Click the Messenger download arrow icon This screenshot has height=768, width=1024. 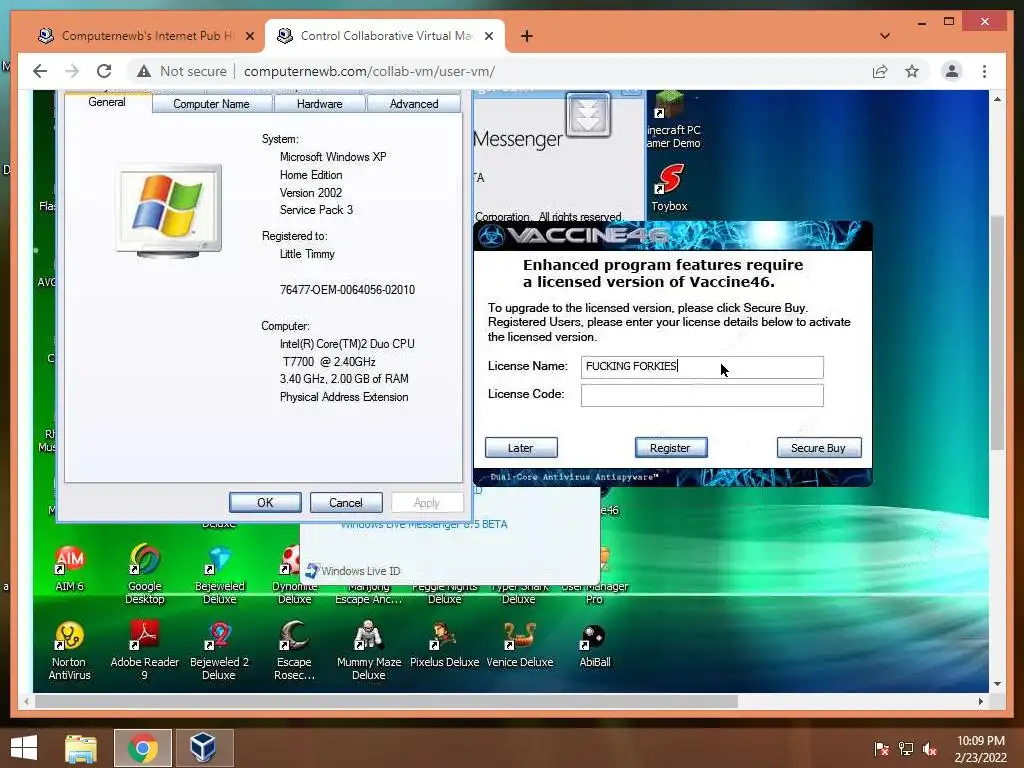pyautogui.click(x=588, y=116)
